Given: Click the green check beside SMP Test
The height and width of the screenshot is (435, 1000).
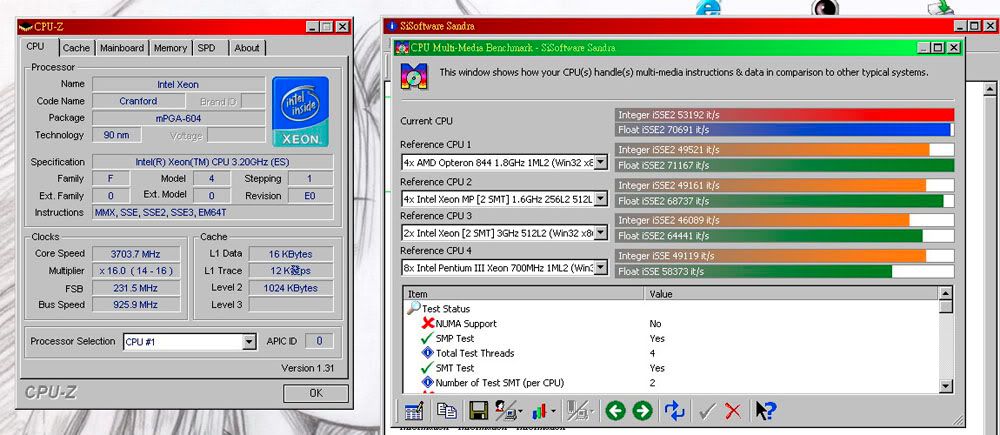Looking at the screenshot, I should [427, 338].
